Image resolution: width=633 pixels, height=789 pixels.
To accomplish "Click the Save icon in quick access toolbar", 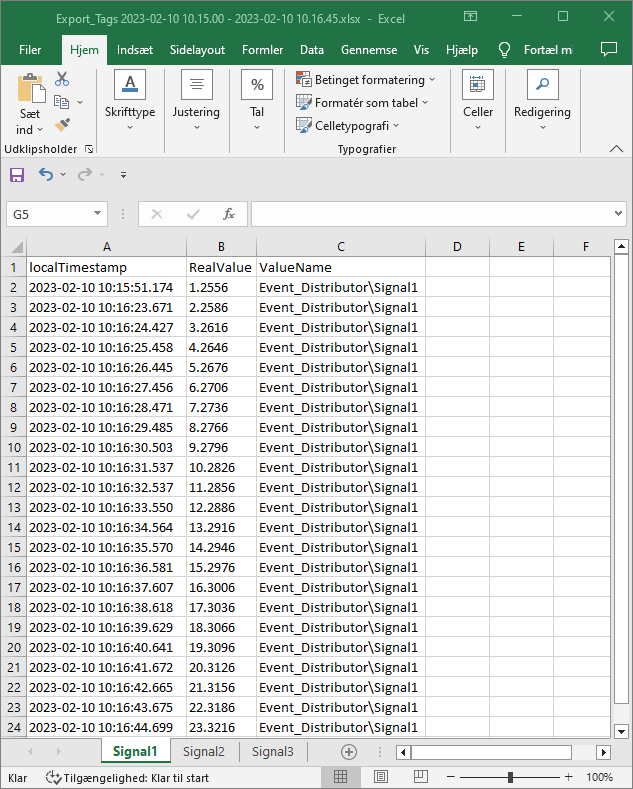I will [x=17, y=174].
